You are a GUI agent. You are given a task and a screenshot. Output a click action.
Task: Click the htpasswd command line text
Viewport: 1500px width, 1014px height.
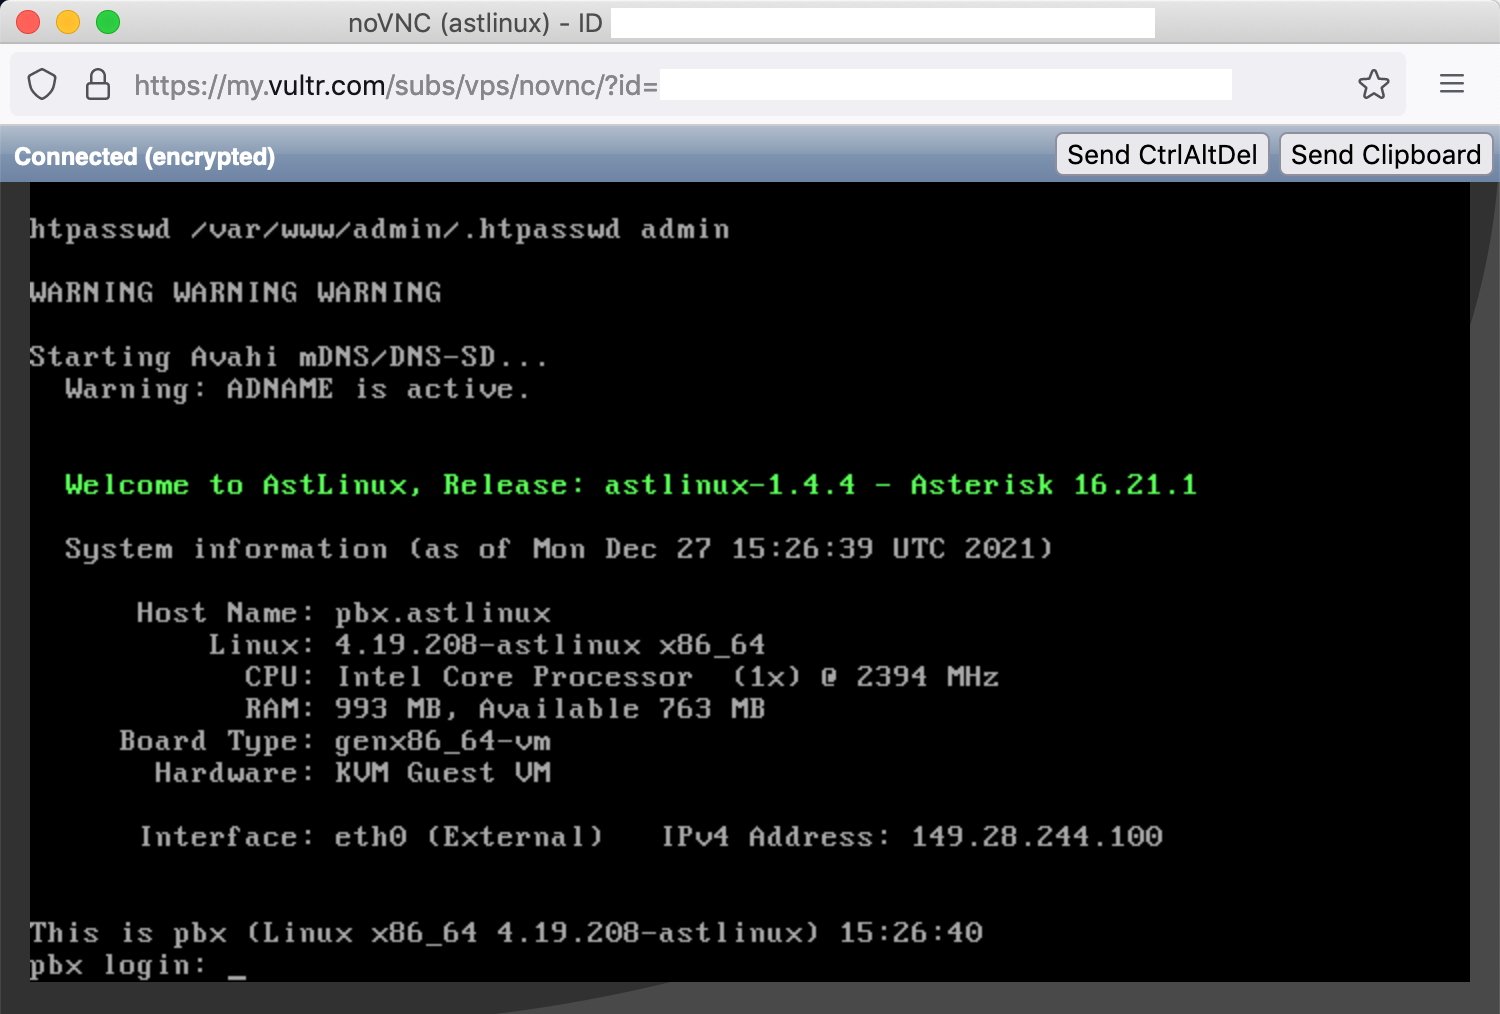pos(380,230)
